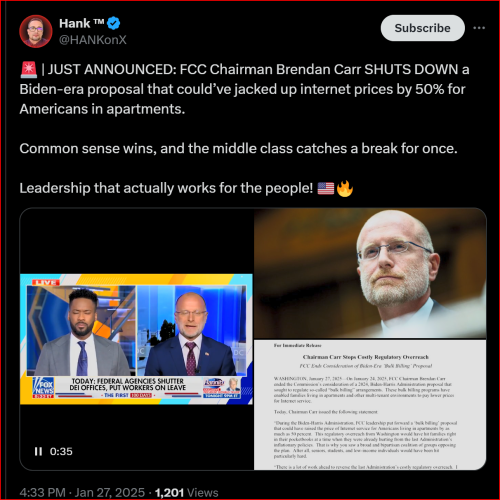The height and width of the screenshot is (500, 500).
Task: Click the red siren emoji
Action: 29,70
